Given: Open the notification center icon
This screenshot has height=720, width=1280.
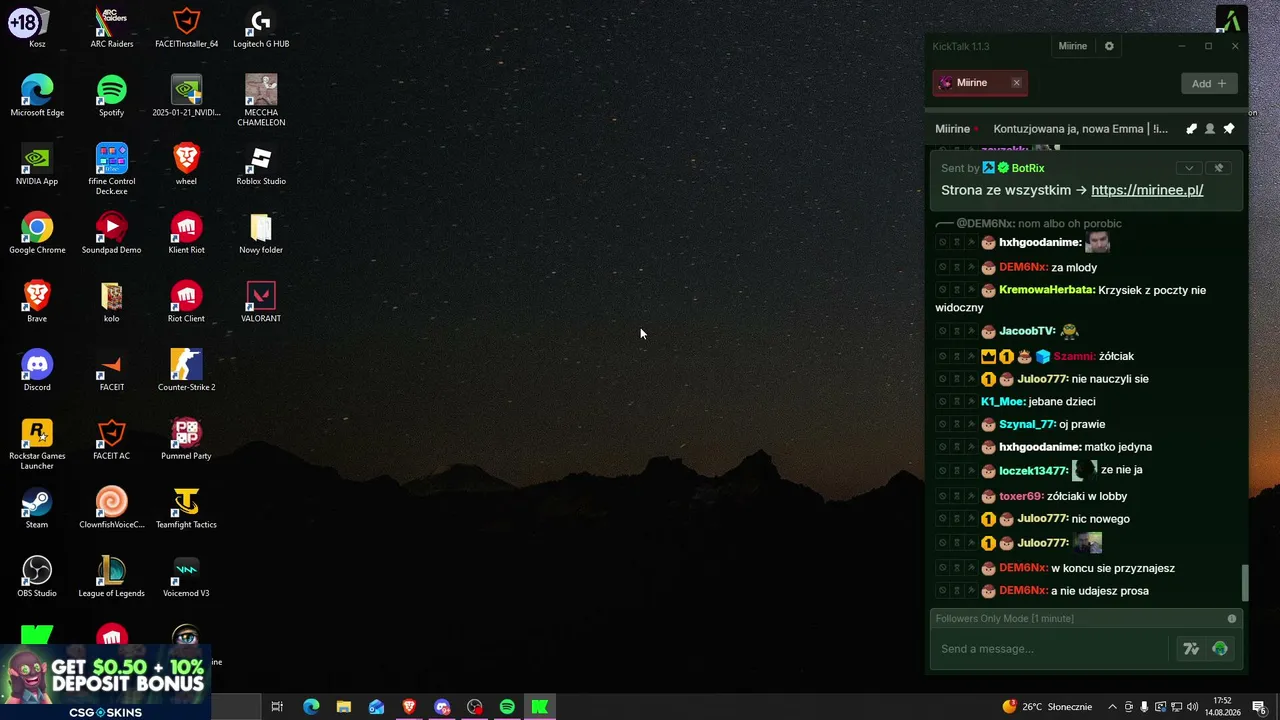Looking at the screenshot, I should 1259,707.
